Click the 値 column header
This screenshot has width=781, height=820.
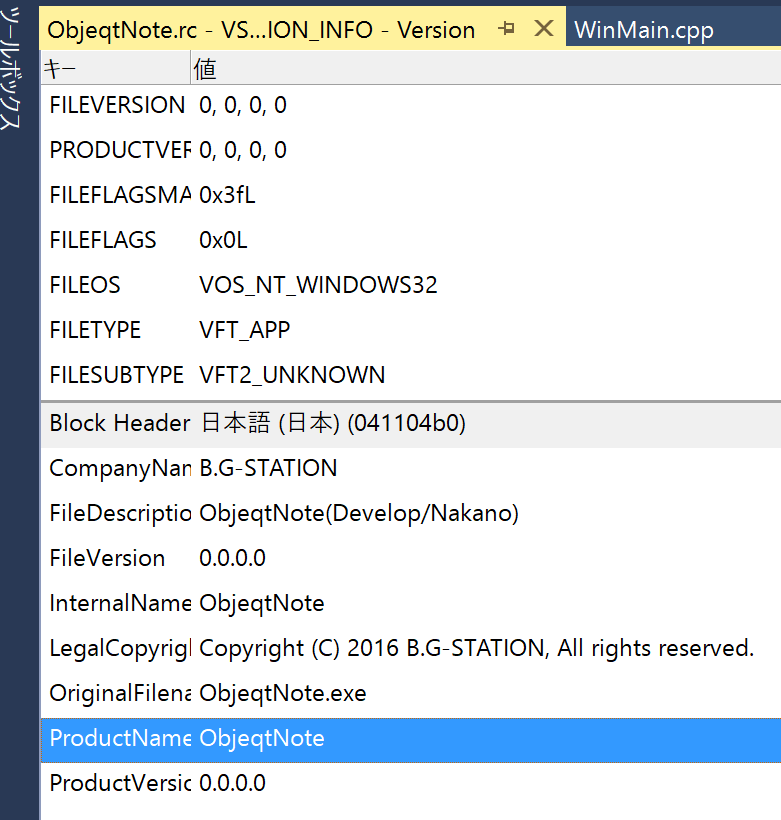pos(485,69)
